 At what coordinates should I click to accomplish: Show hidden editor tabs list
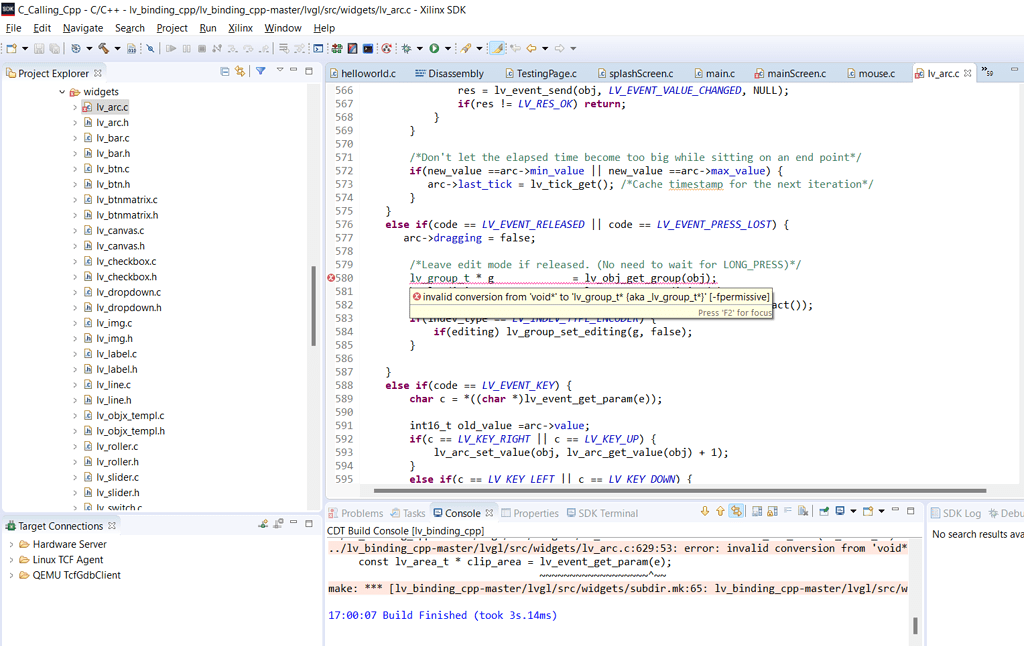(x=987, y=72)
